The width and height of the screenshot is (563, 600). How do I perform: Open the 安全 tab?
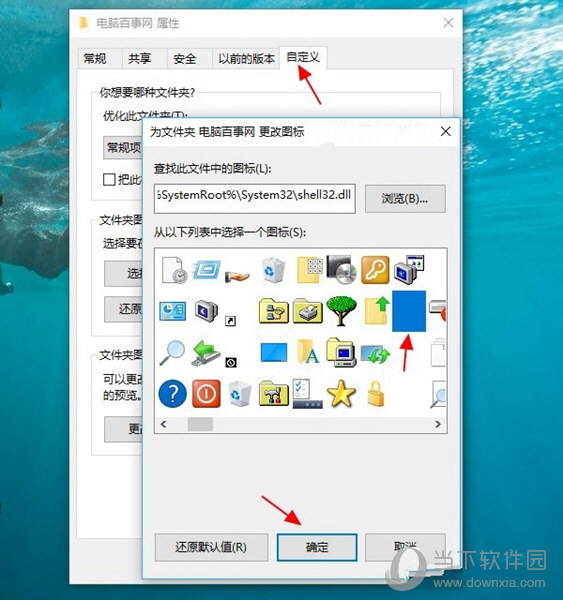184,59
